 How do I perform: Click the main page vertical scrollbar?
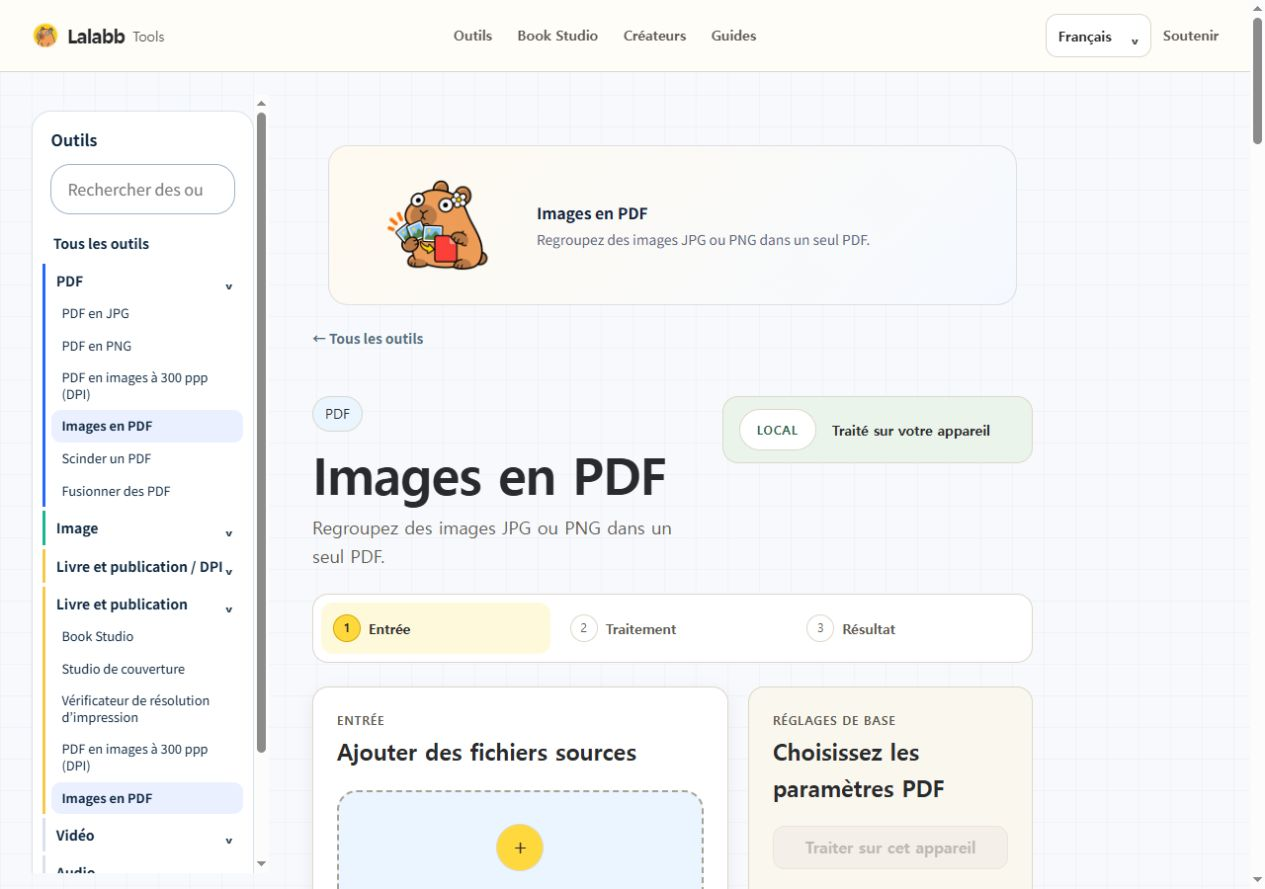(1258, 82)
